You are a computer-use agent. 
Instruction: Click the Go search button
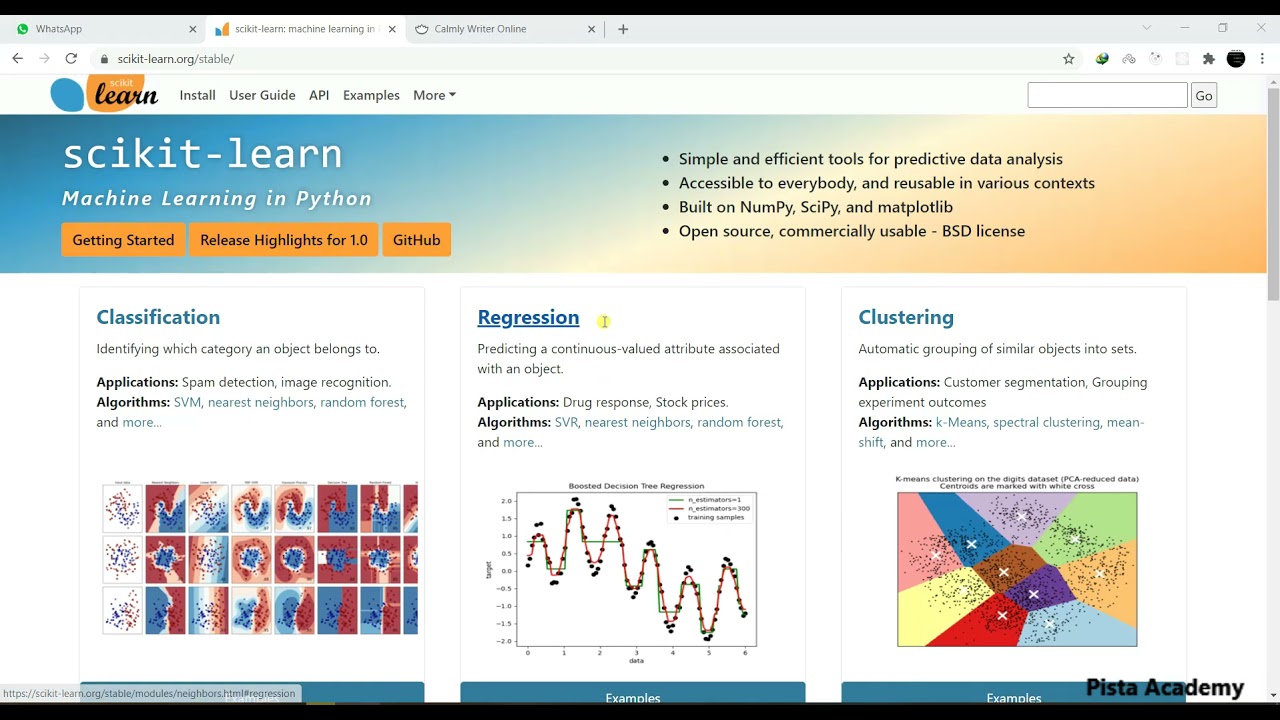coord(1204,96)
